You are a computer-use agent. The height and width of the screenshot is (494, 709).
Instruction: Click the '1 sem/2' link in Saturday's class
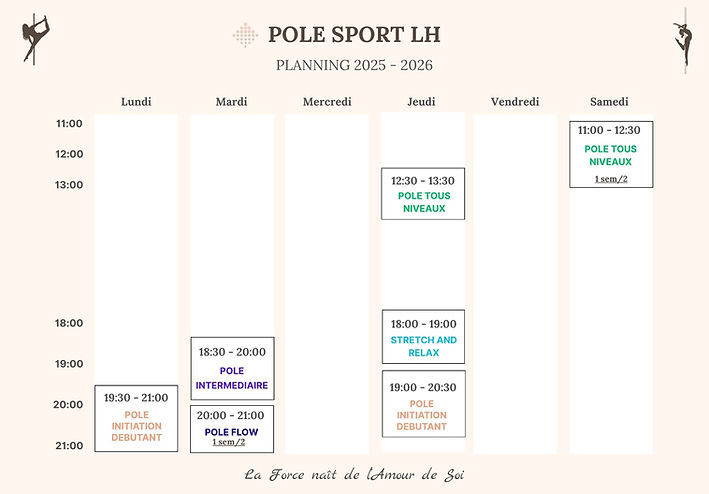click(611, 179)
